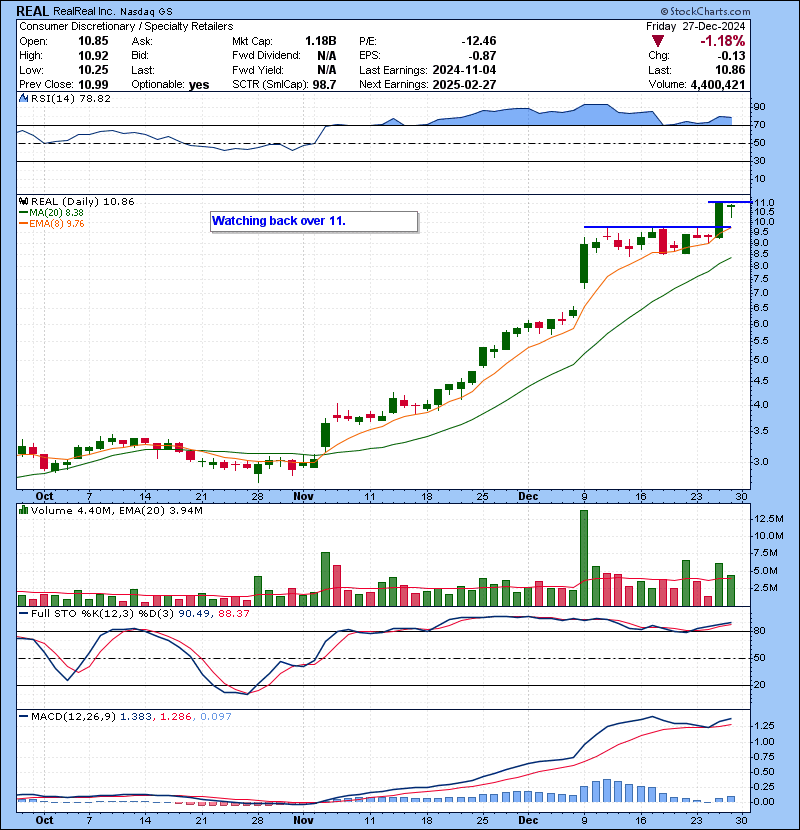Click the REAL (Daily) 10.86 chart label
This screenshot has height=830, width=800.
pos(83,202)
